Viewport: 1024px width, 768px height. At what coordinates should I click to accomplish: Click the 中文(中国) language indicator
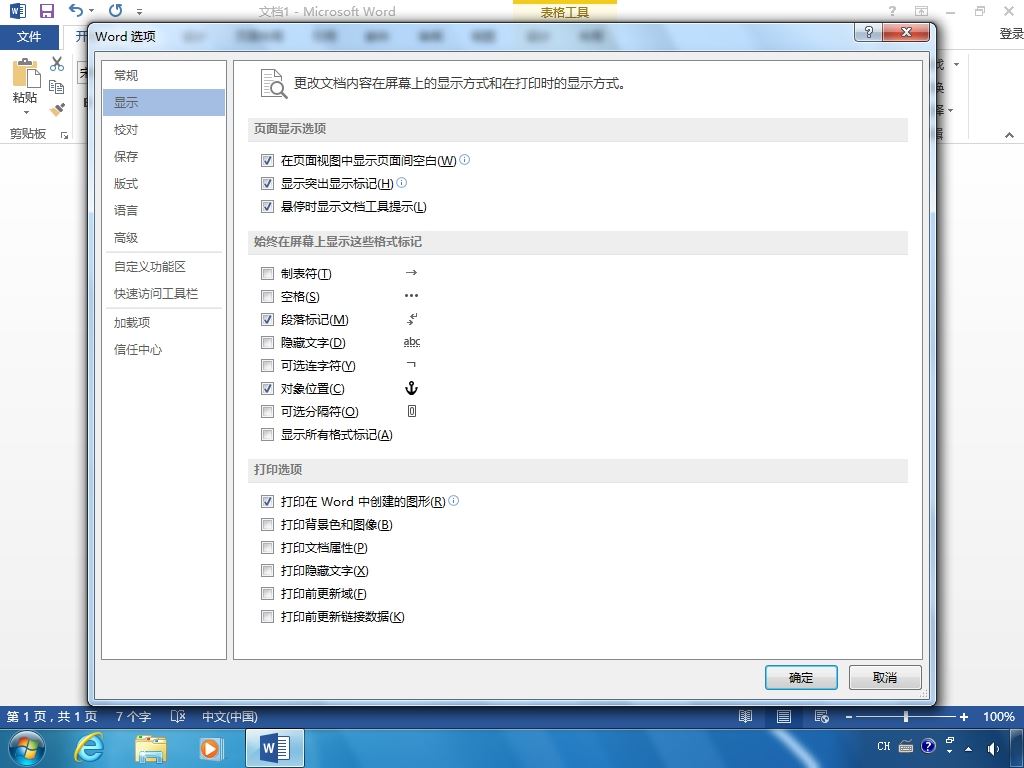(x=230, y=716)
